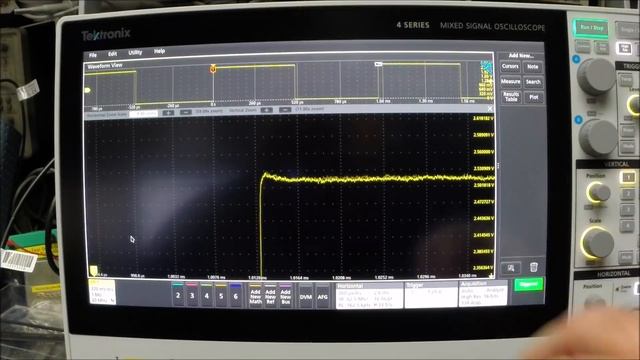Open the Channel 1 settings badge
This screenshot has height=360, width=640.
click(102, 292)
